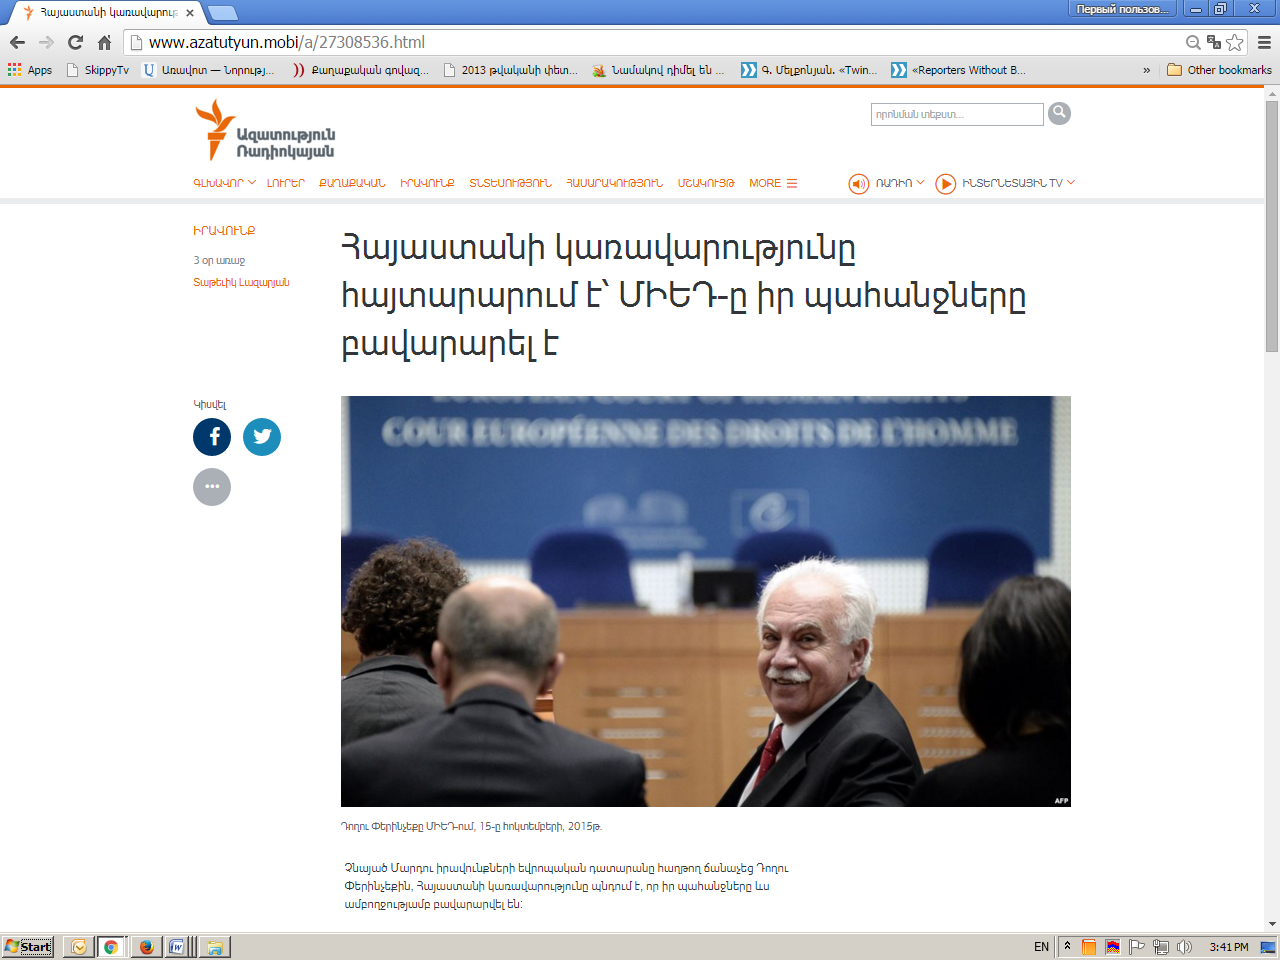Expand the MORE navigation menu
The height and width of the screenshot is (960, 1280).
coord(773,183)
